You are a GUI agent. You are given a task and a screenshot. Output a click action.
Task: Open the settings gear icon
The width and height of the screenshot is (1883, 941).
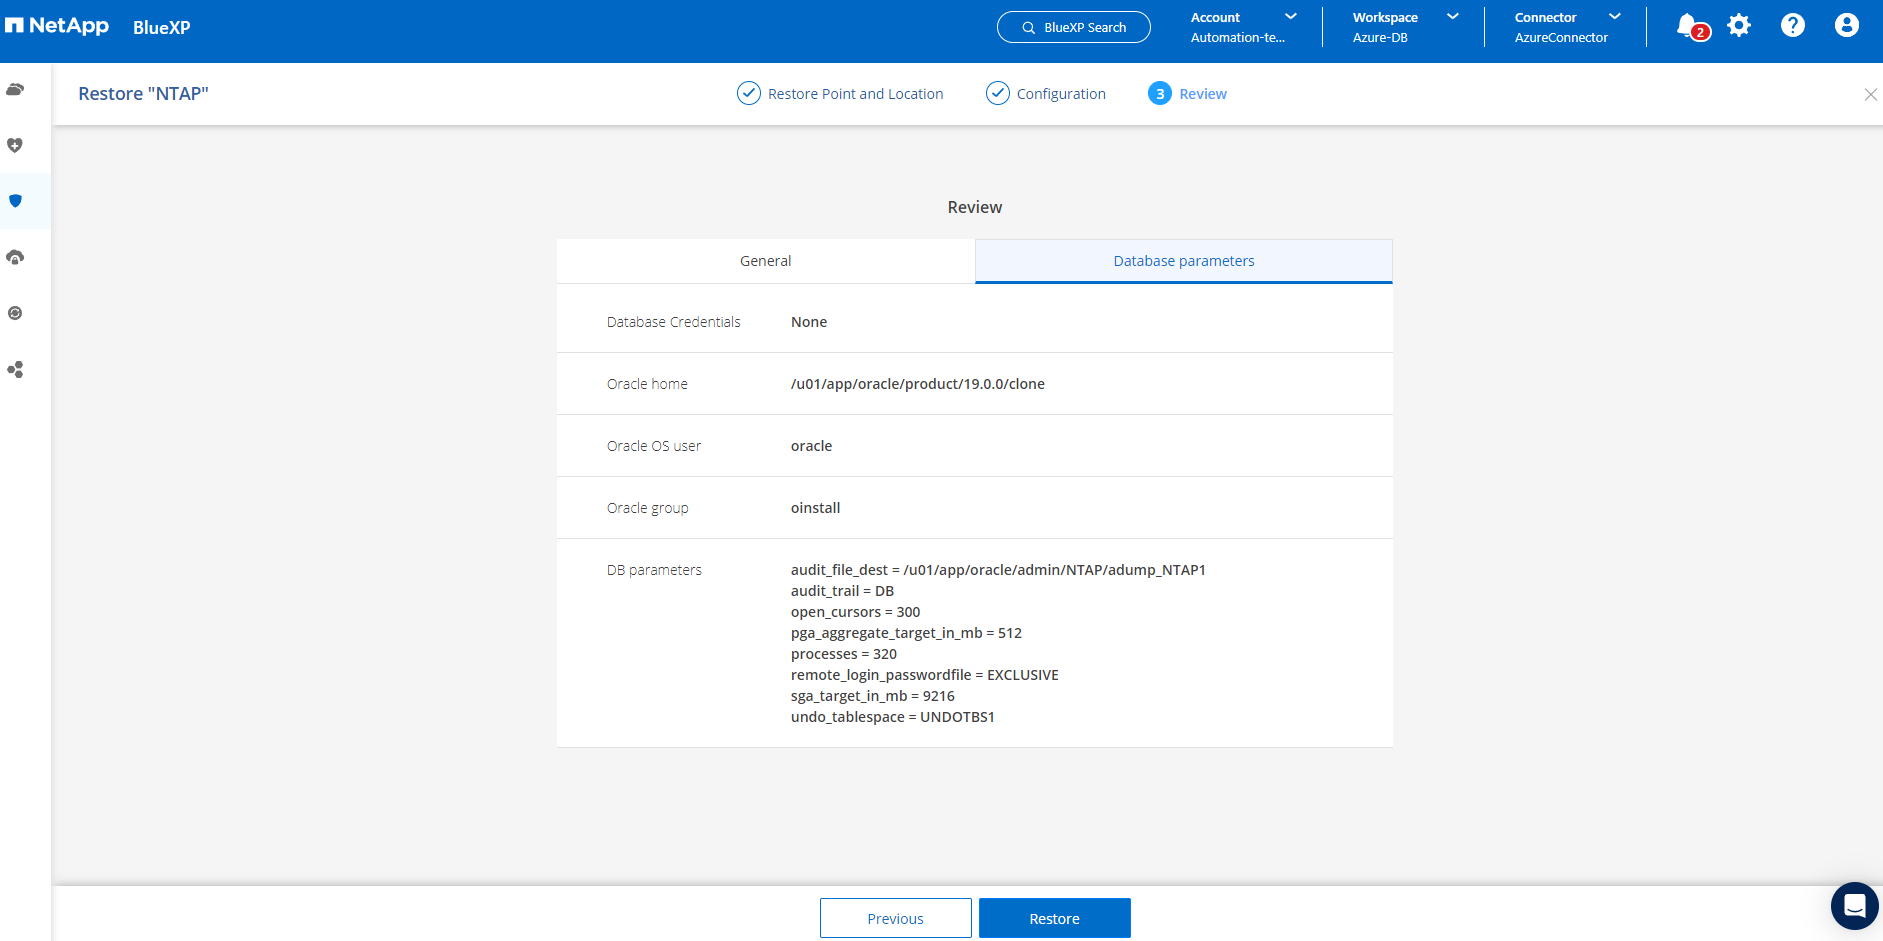click(1739, 26)
